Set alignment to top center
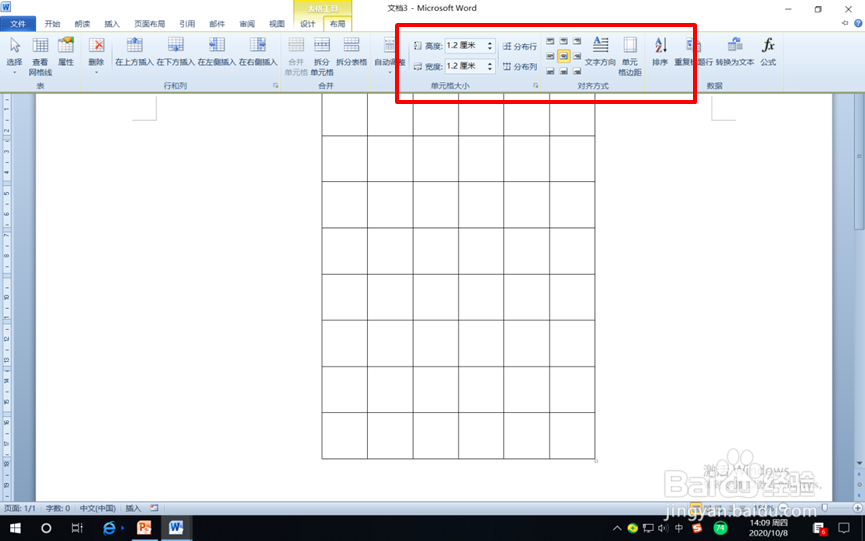 pos(563,41)
